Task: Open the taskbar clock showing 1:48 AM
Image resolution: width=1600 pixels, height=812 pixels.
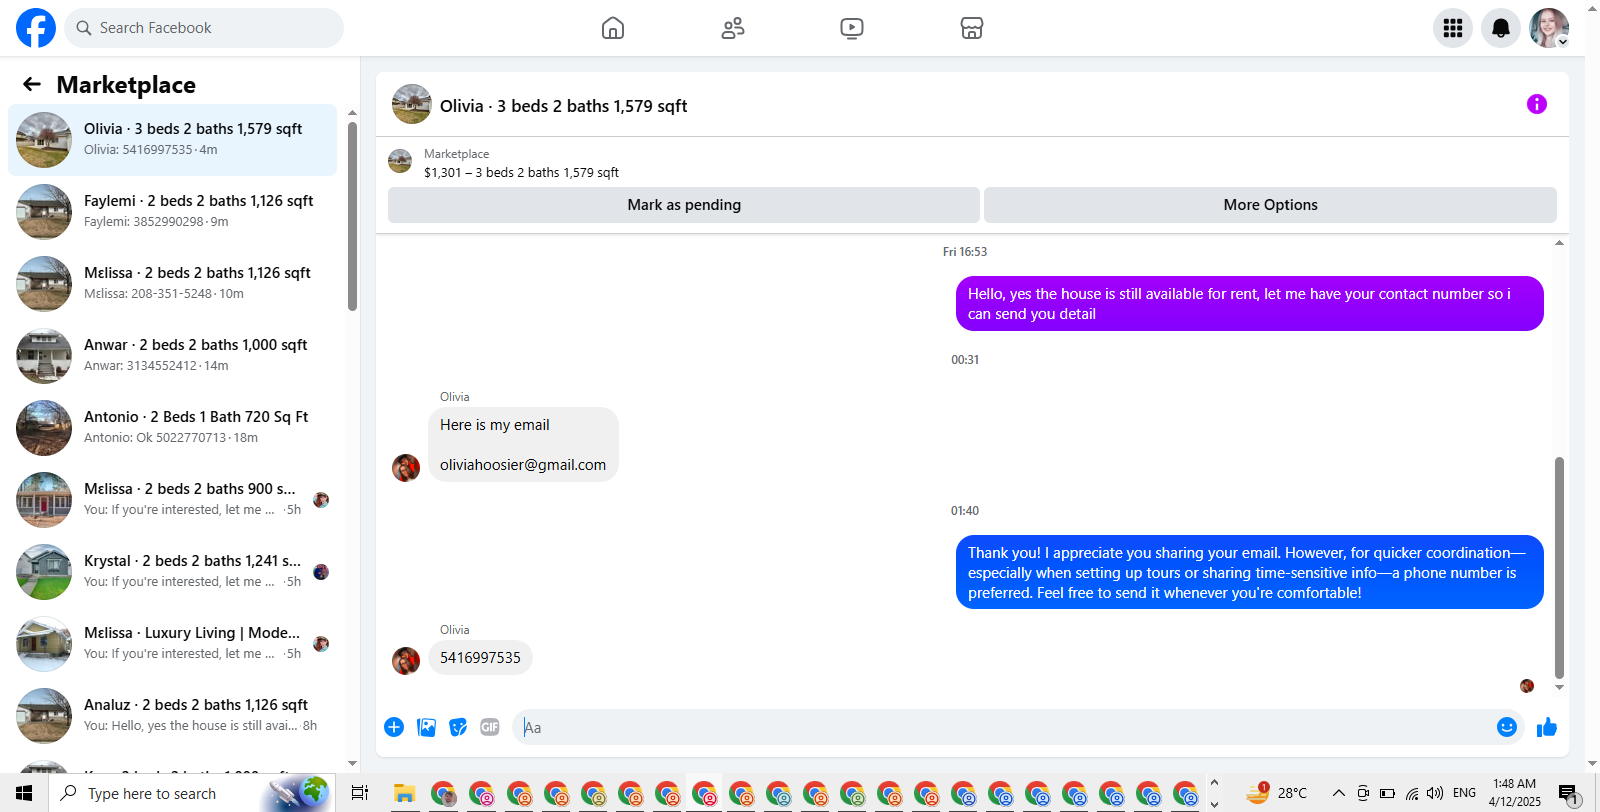Action: tap(1514, 793)
